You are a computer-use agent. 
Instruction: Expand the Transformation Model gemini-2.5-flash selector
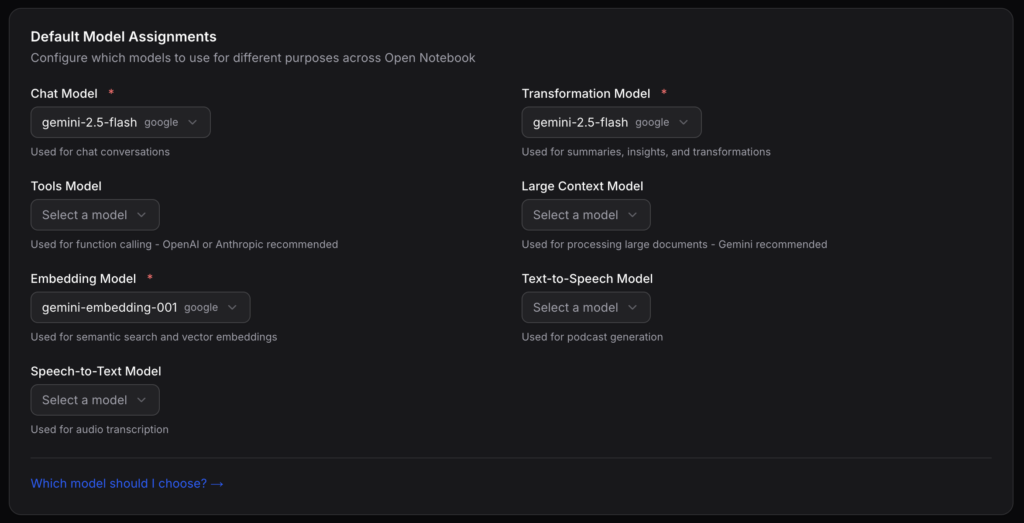[x=611, y=122]
